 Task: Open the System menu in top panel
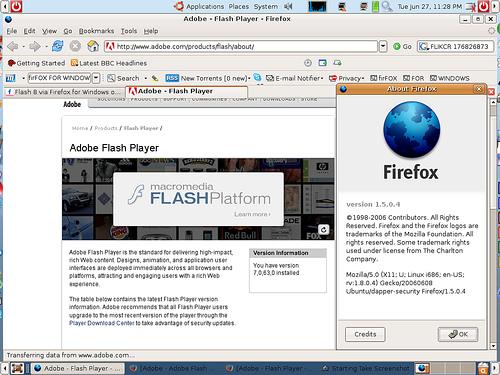pyautogui.click(x=266, y=6)
